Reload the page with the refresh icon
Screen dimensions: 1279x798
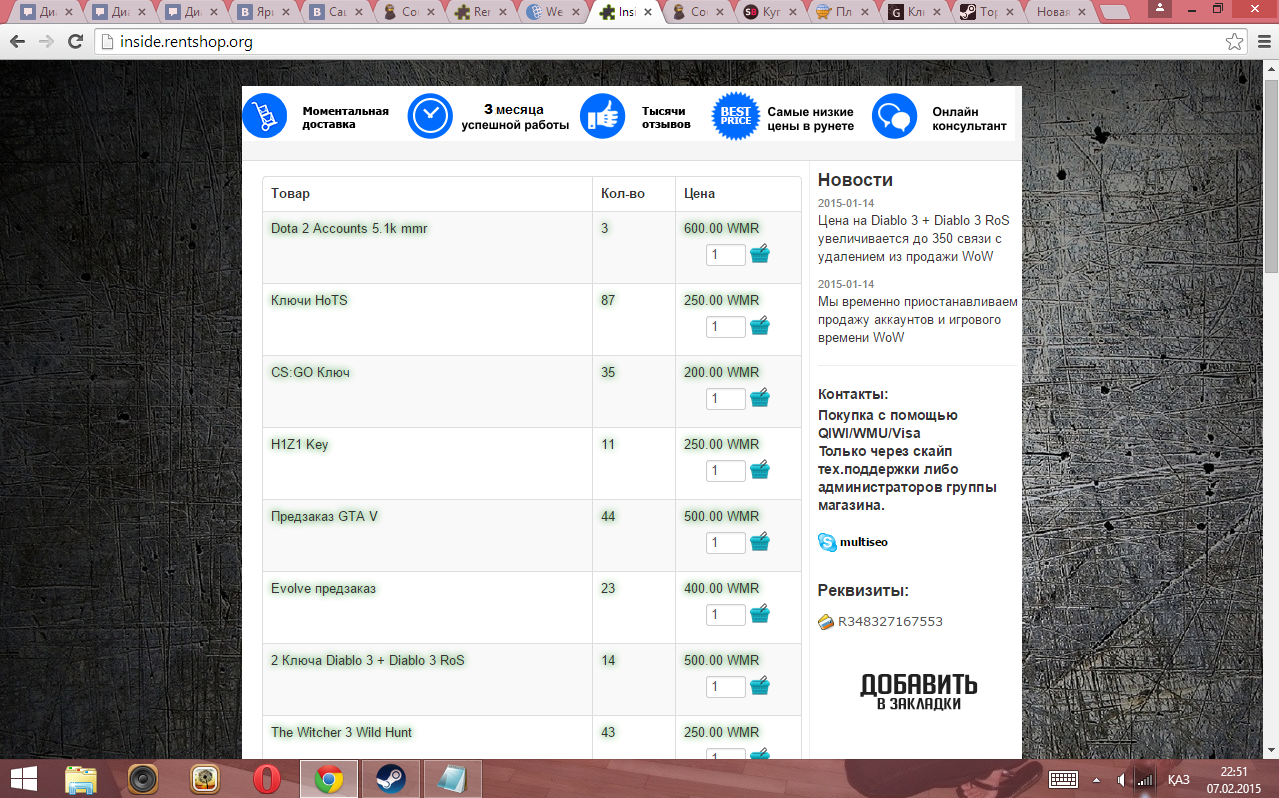click(75, 42)
